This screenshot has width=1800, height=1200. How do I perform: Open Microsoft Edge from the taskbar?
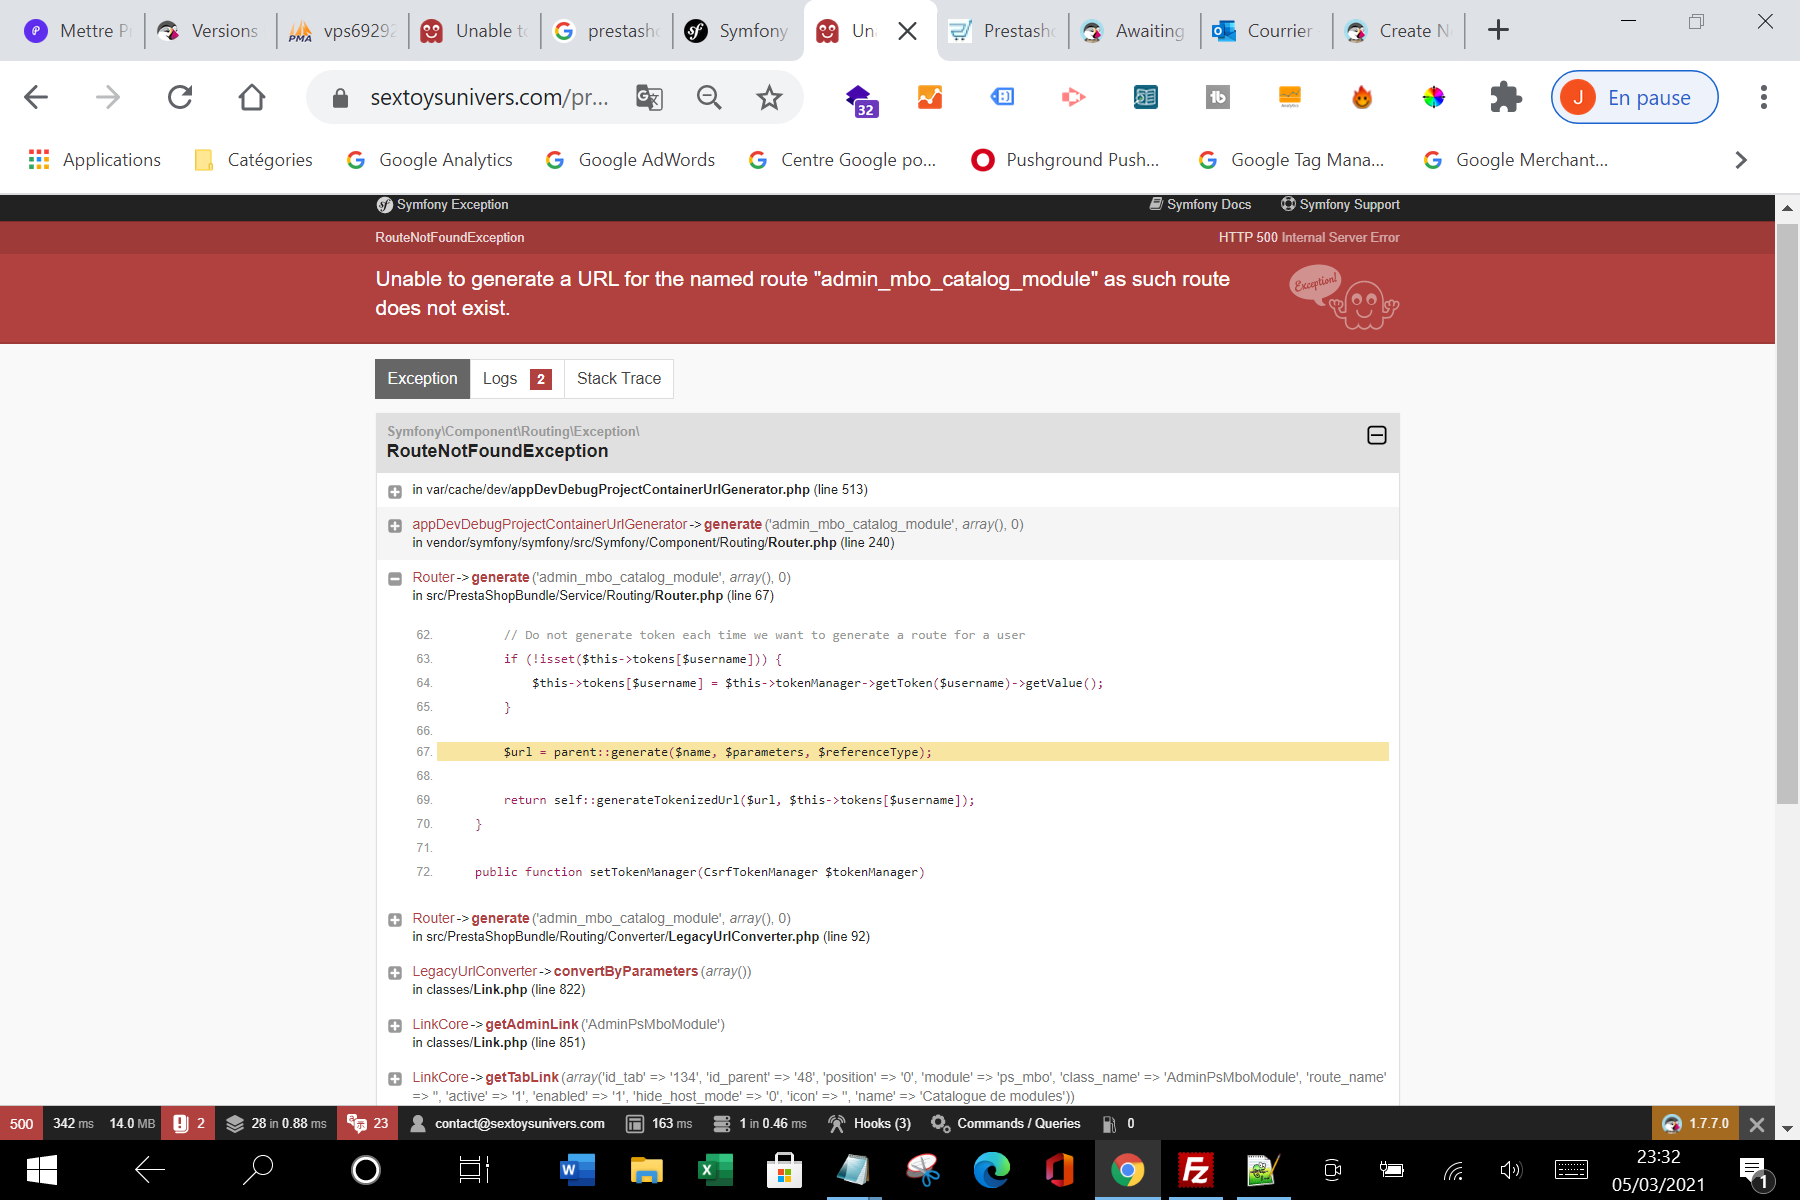pos(992,1170)
